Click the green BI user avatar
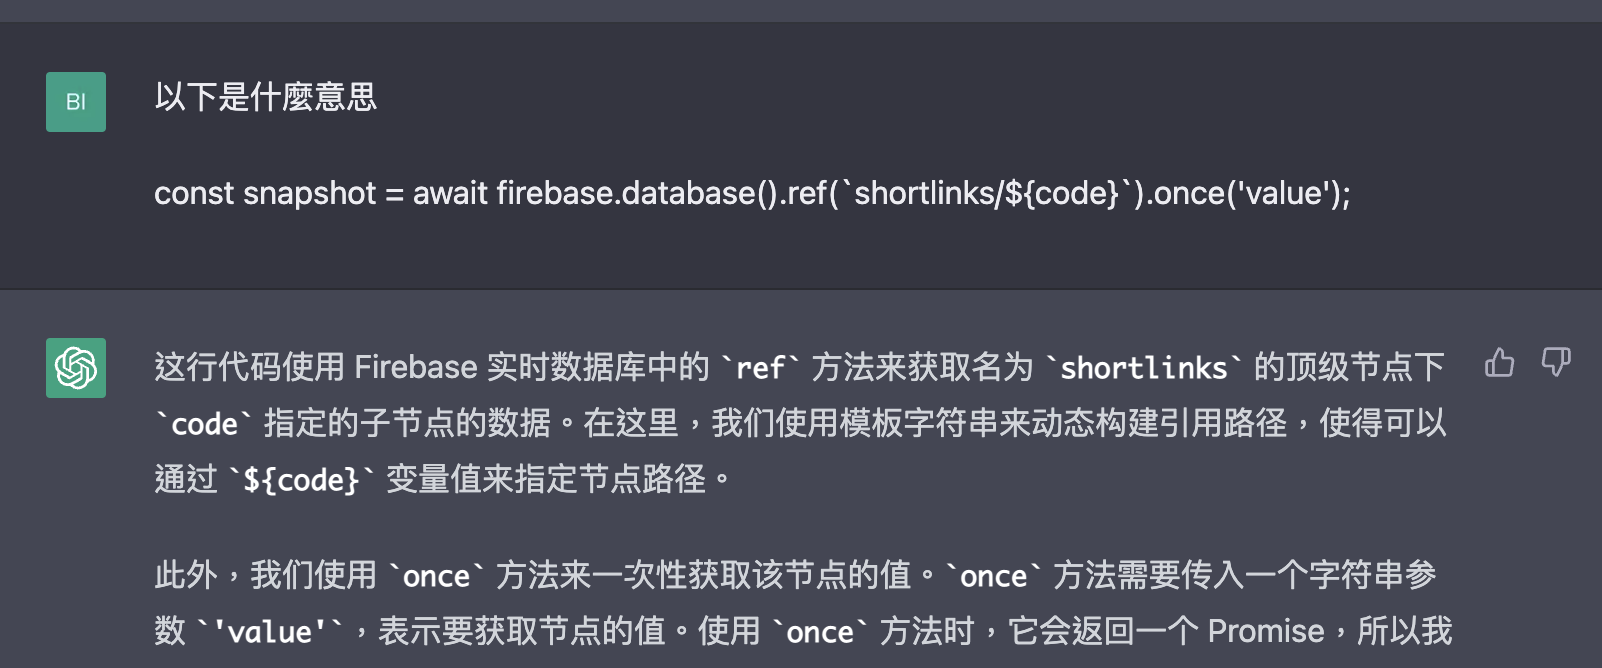The height and width of the screenshot is (668, 1602). coord(76,102)
